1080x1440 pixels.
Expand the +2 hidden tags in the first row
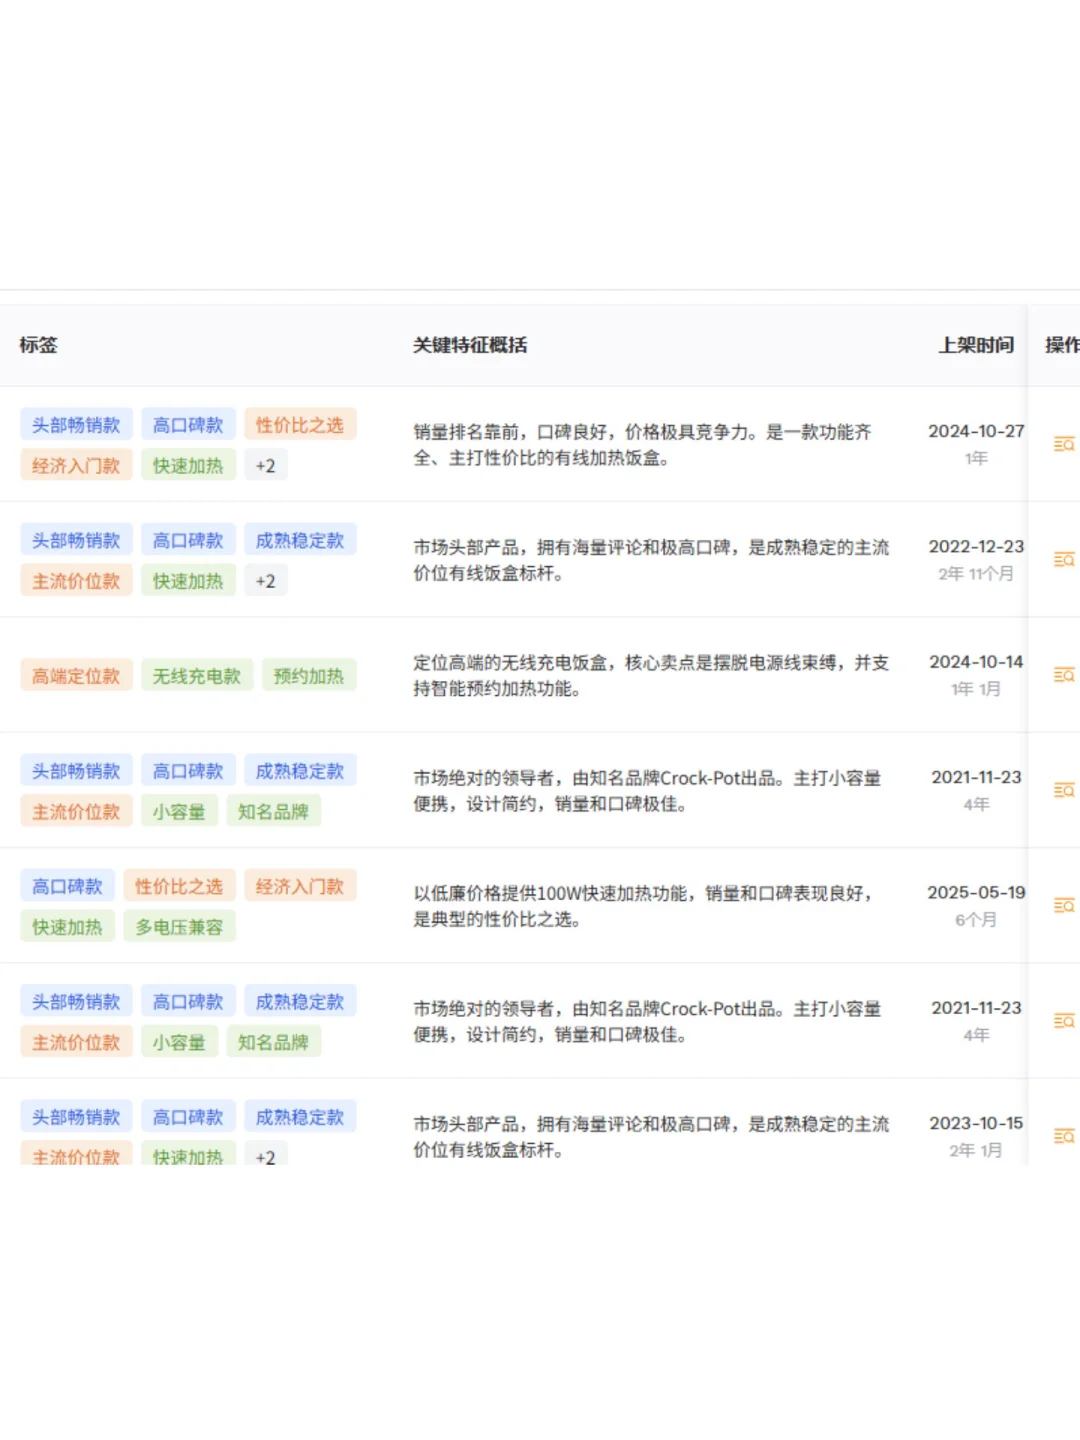click(265, 464)
